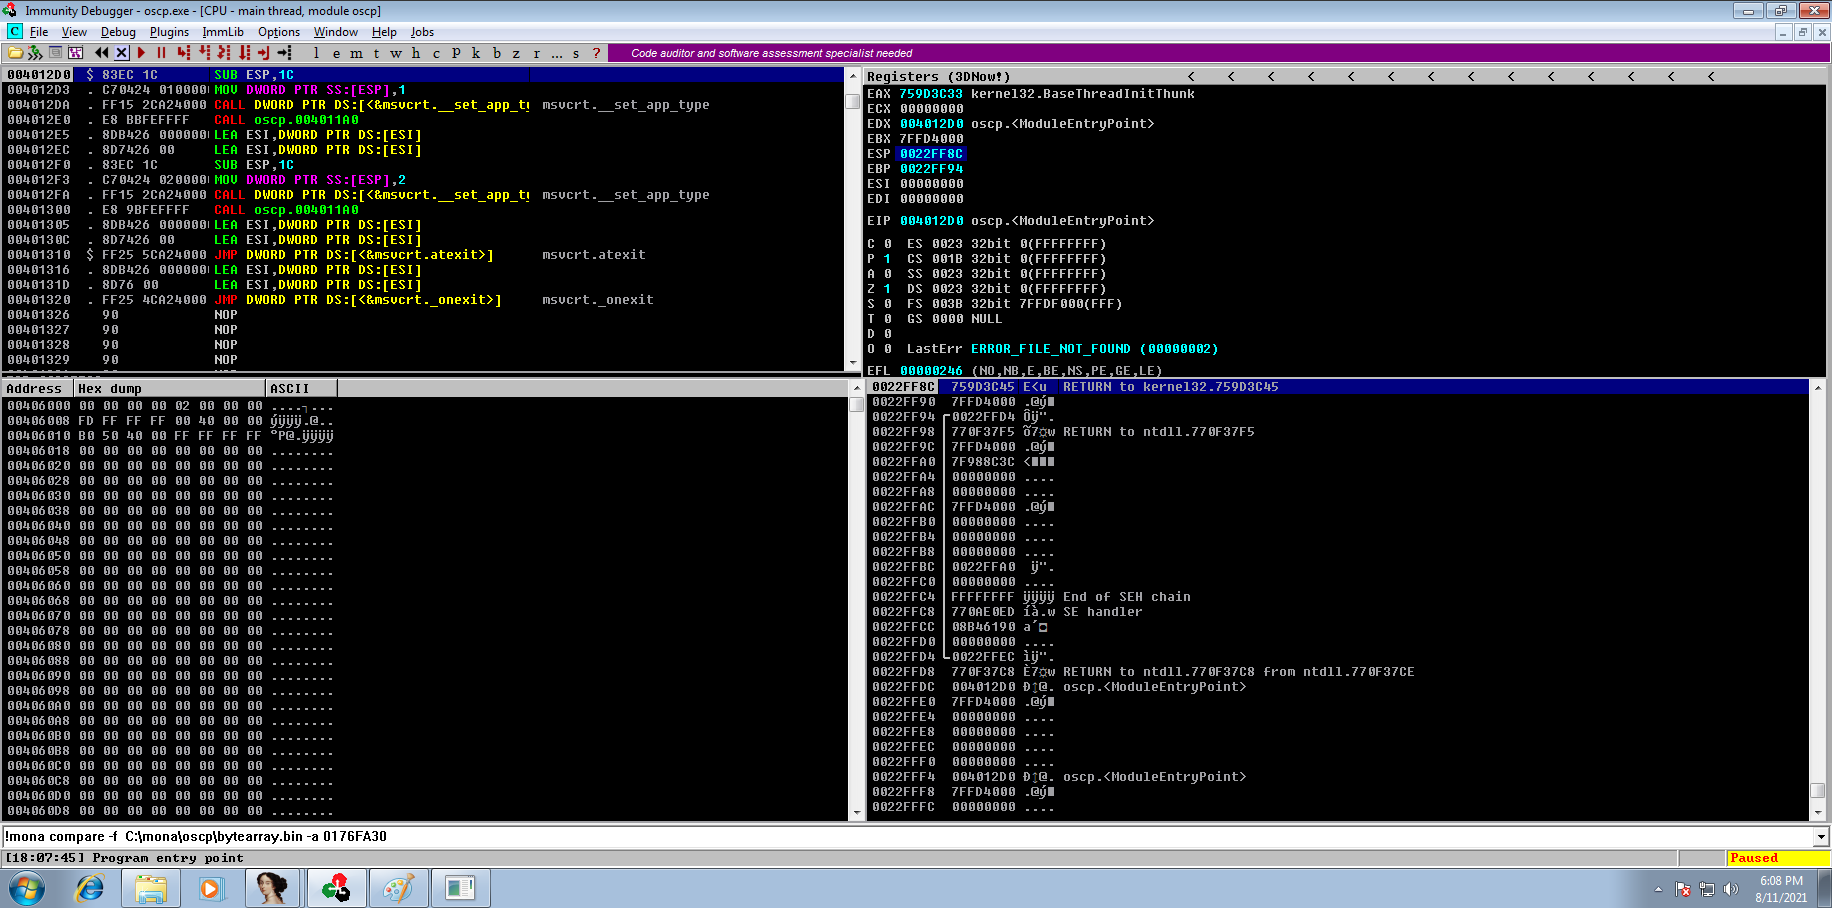Show patches with the 'P' icon
The image size is (1832, 908).
click(x=456, y=53)
